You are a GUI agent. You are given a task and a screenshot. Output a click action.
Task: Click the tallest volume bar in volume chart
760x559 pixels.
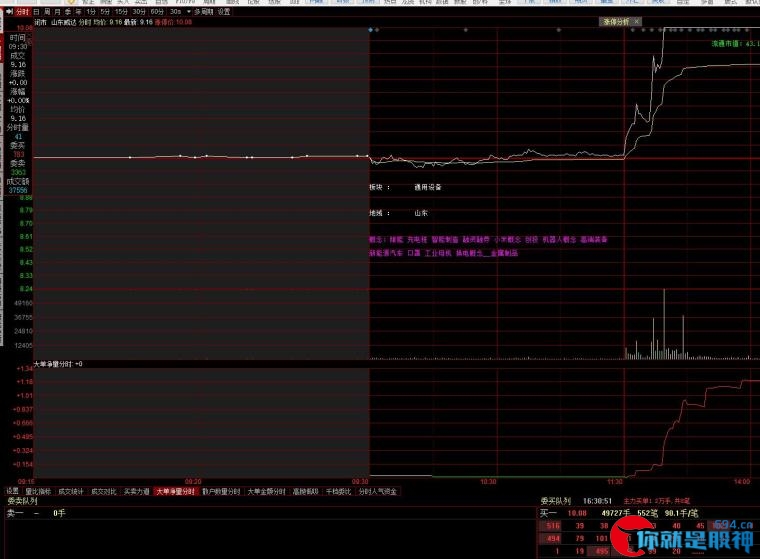[x=664, y=323]
